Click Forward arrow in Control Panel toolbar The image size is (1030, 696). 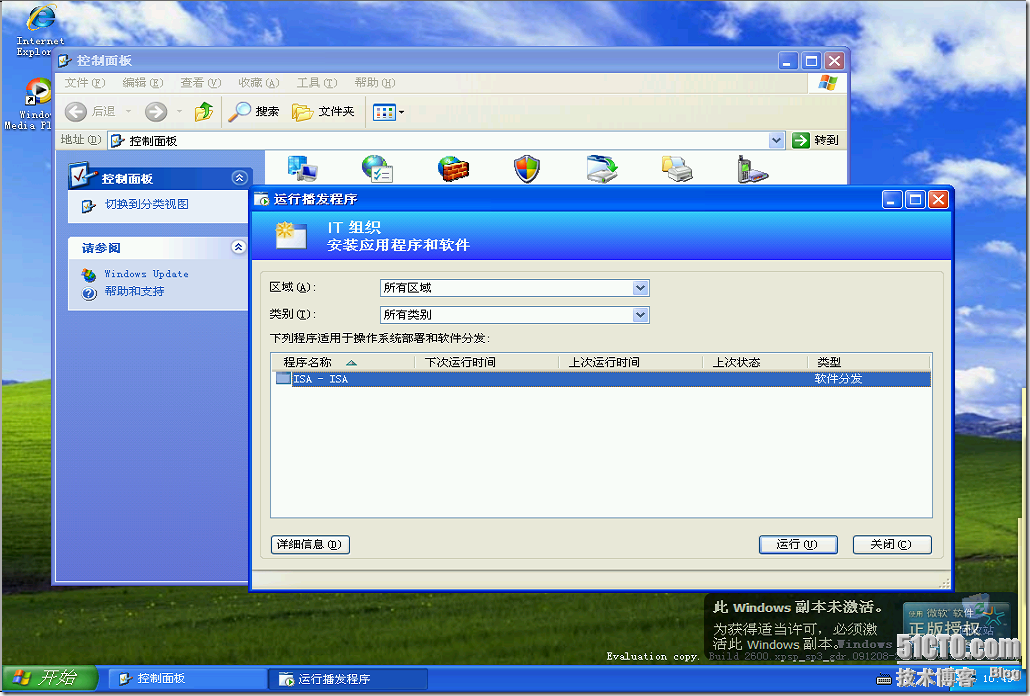click(156, 112)
